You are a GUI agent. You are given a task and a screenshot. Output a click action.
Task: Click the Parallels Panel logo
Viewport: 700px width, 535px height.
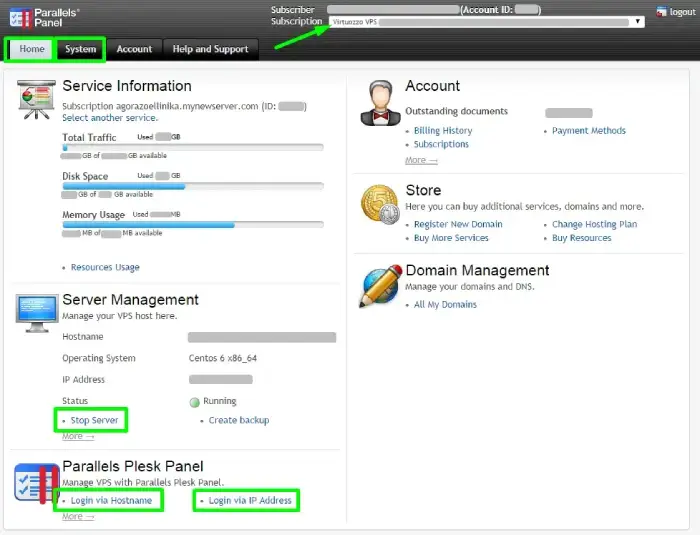point(44,18)
